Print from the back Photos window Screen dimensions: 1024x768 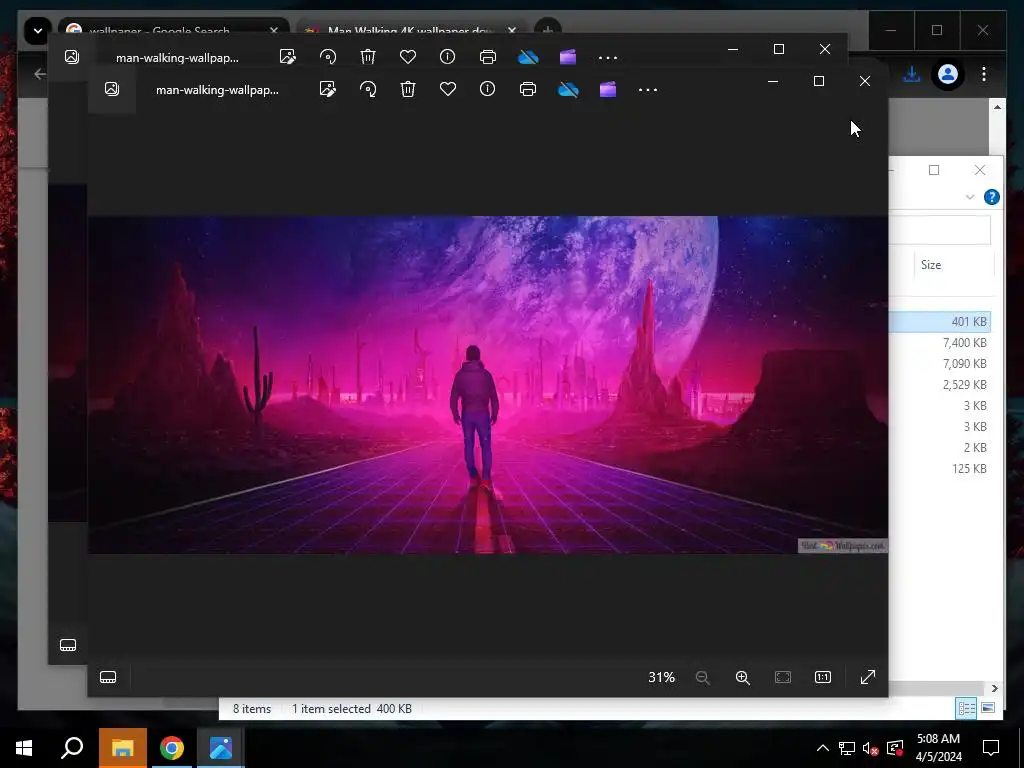(x=488, y=57)
